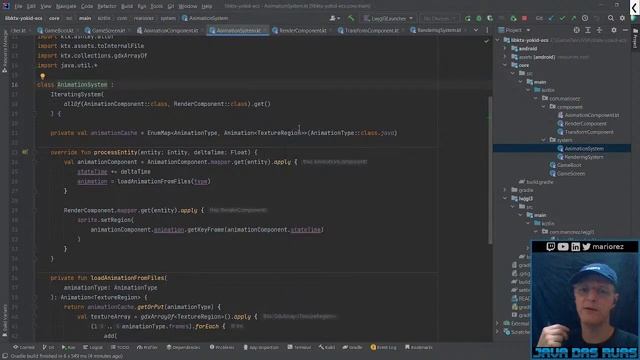Open Project panel options gear
Viewport: 640px width, 360px height.
coord(613,30)
